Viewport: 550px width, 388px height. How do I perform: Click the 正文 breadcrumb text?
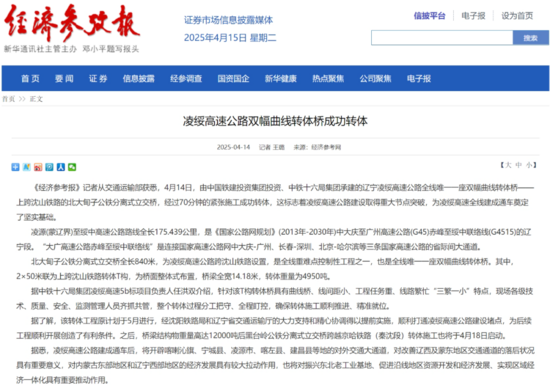coord(36,99)
